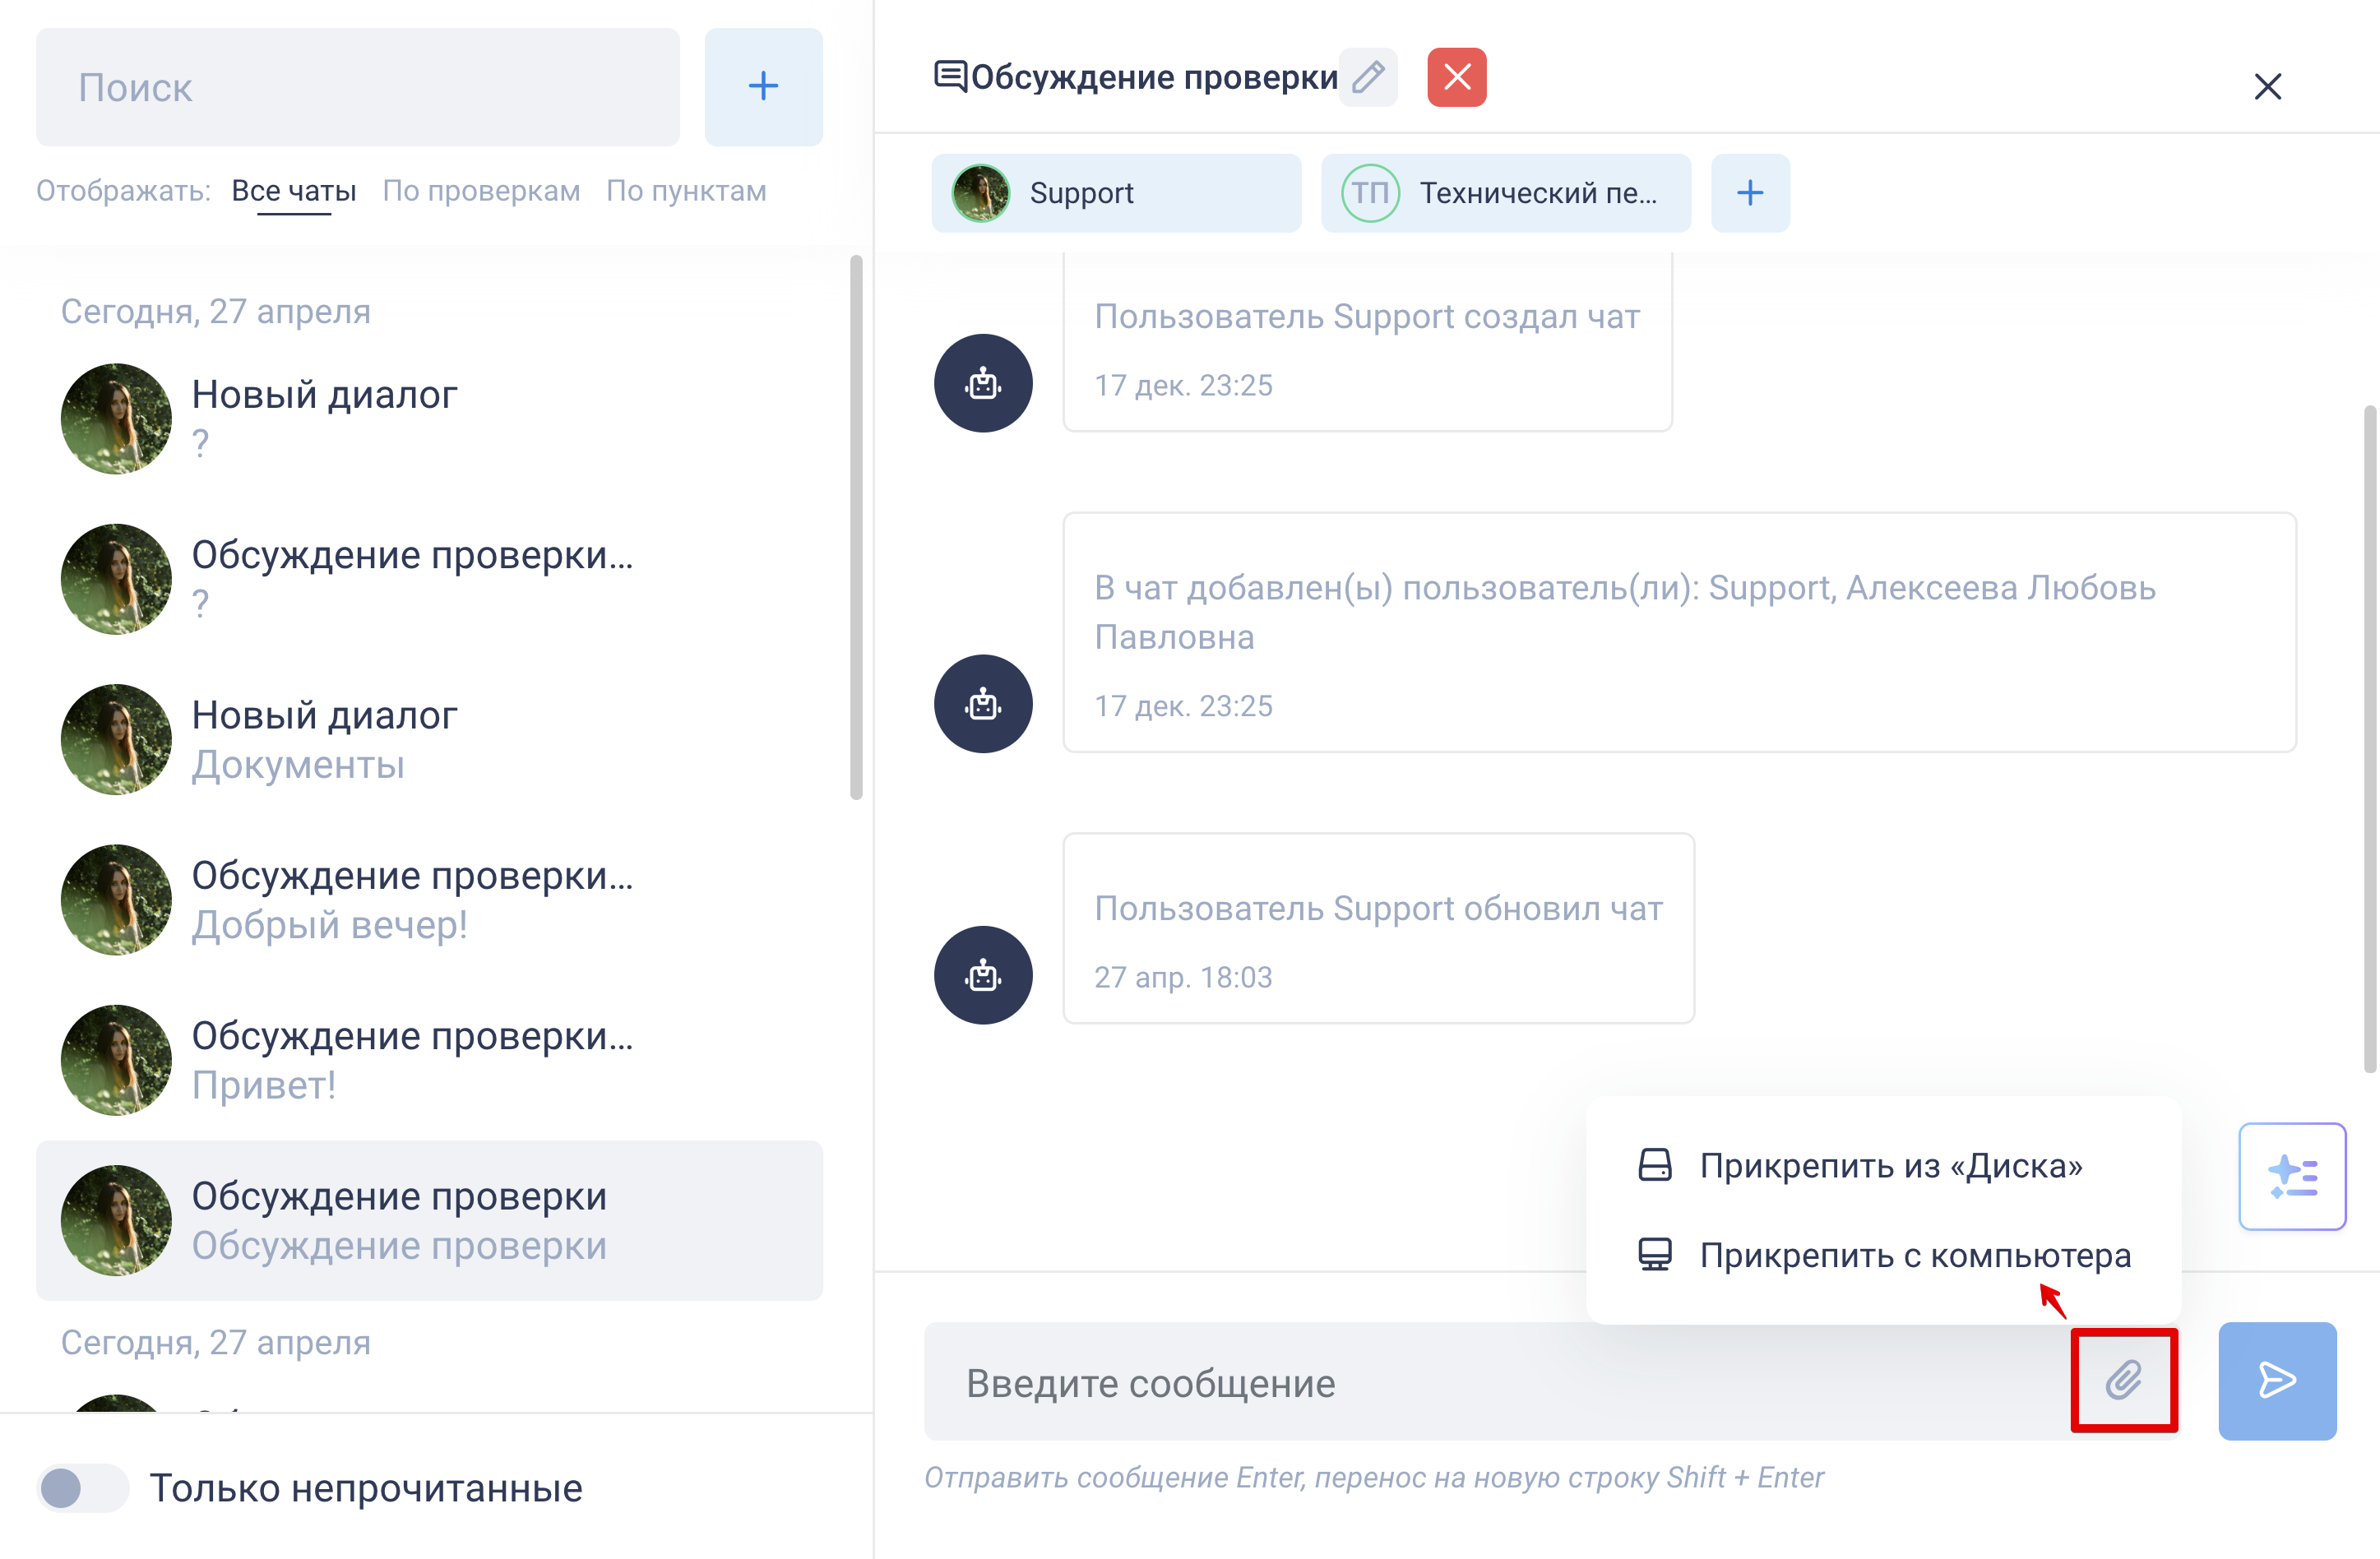Click the Support participant avatar
This screenshot has width=2380, height=1559.
[981, 193]
